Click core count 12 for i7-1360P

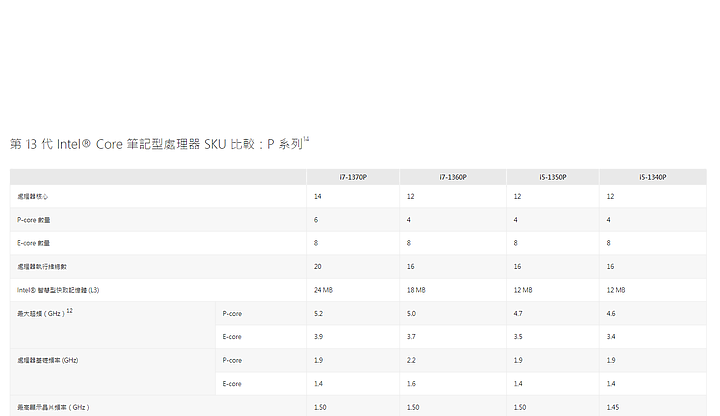(x=411, y=197)
